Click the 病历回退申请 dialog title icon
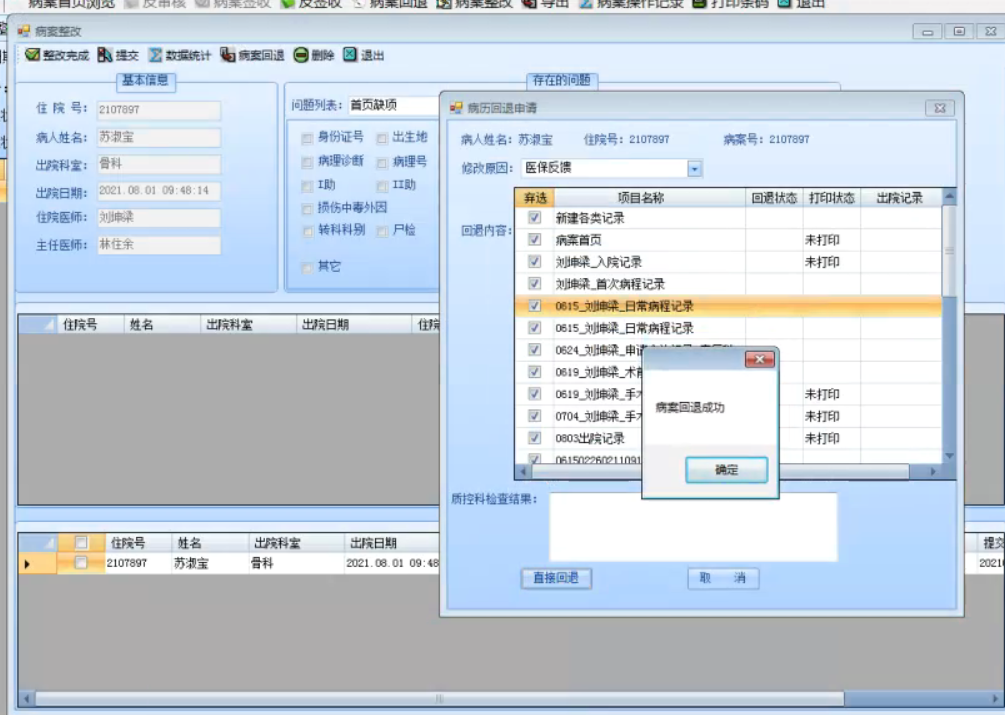This screenshot has width=1005, height=715. tap(456, 108)
